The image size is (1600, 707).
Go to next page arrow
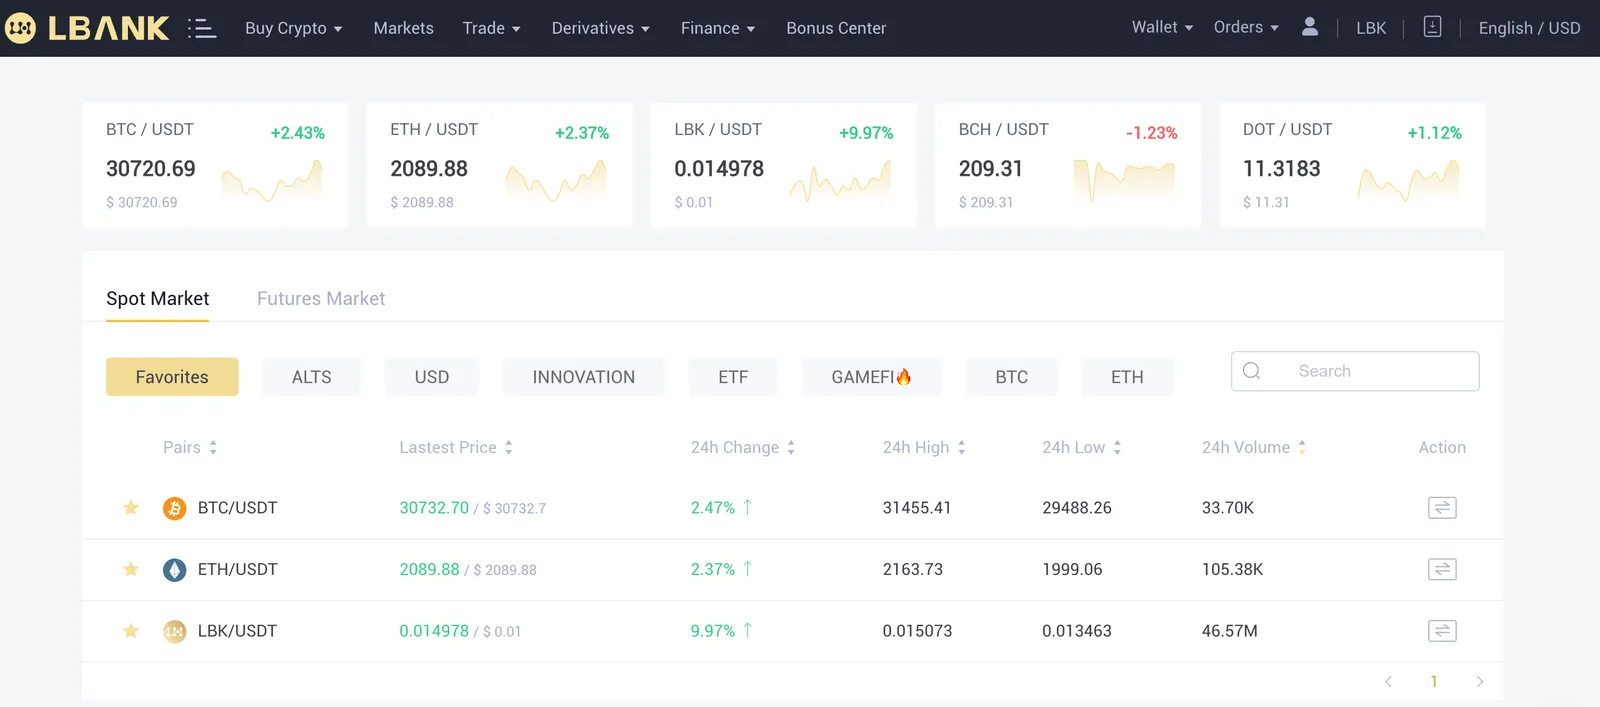click(1480, 682)
